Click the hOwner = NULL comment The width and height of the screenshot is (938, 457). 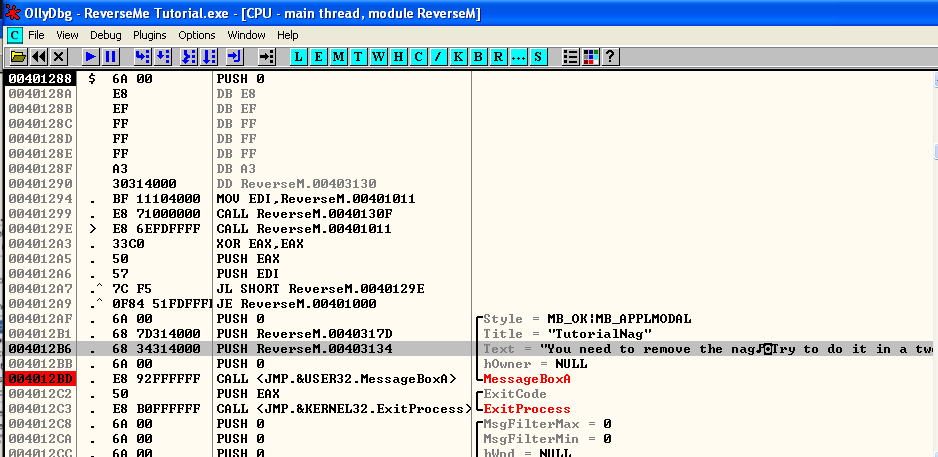click(535, 364)
